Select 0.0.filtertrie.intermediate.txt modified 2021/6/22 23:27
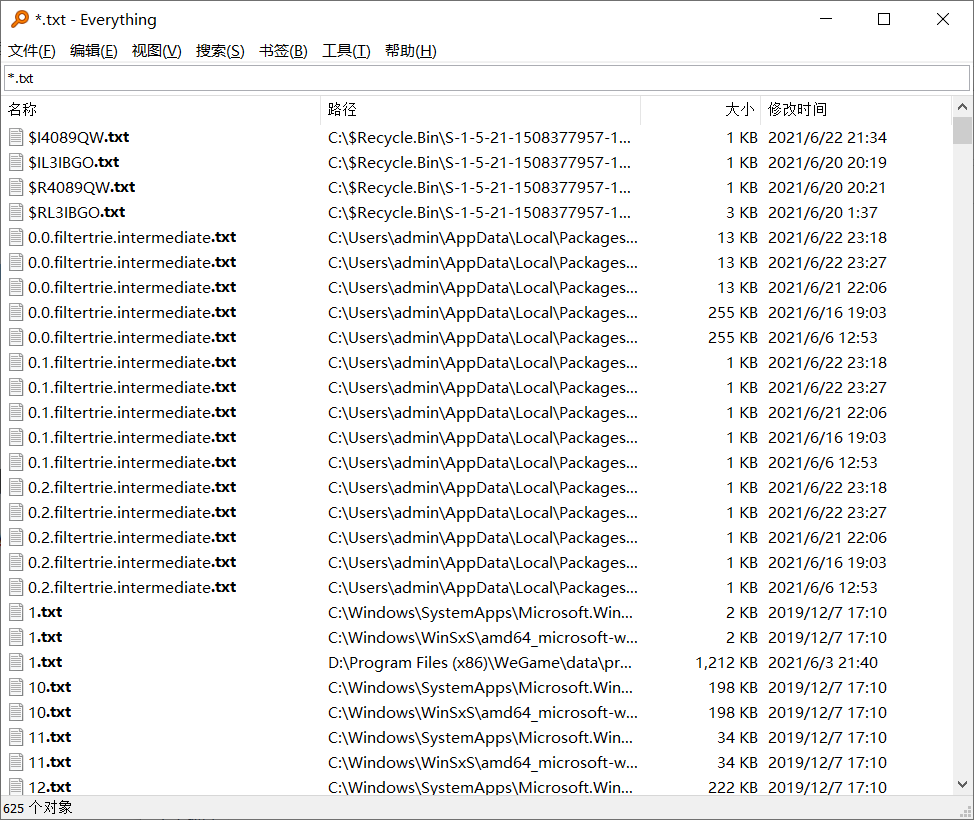 click(132, 262)
